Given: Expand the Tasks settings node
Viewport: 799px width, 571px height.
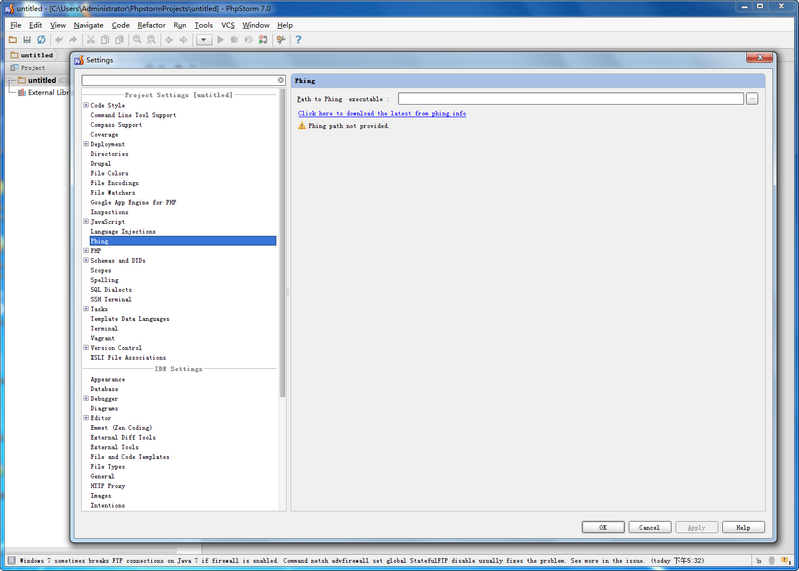Looking at the screenshot, I should tap(86, 309).
